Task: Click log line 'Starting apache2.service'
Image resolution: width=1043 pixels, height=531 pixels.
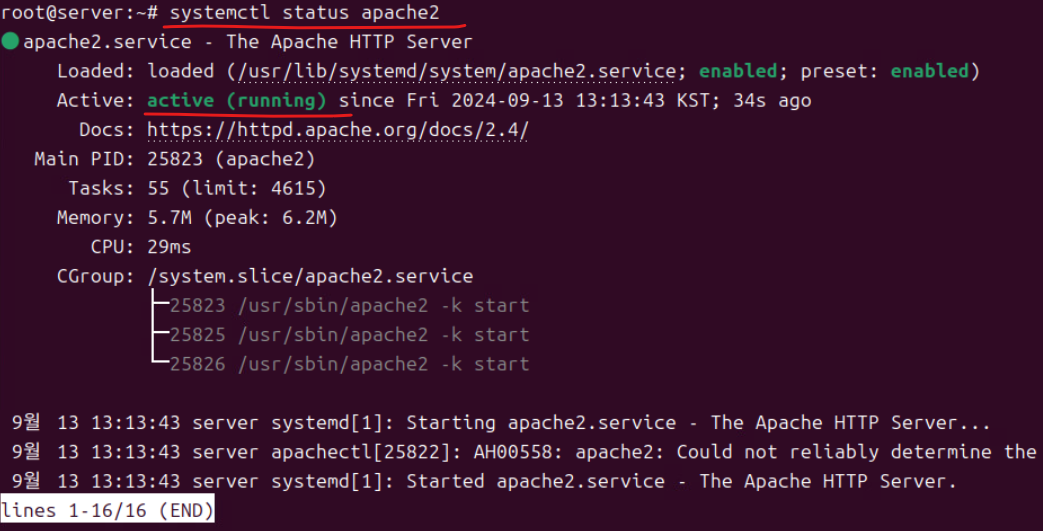Action: pyautogui.click(x=501, y=423)
